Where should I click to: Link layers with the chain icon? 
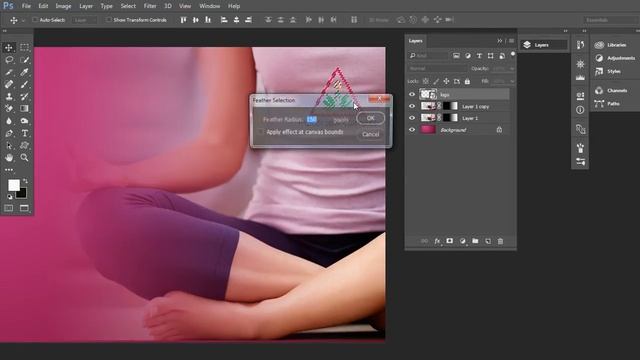tap(424, 241)
